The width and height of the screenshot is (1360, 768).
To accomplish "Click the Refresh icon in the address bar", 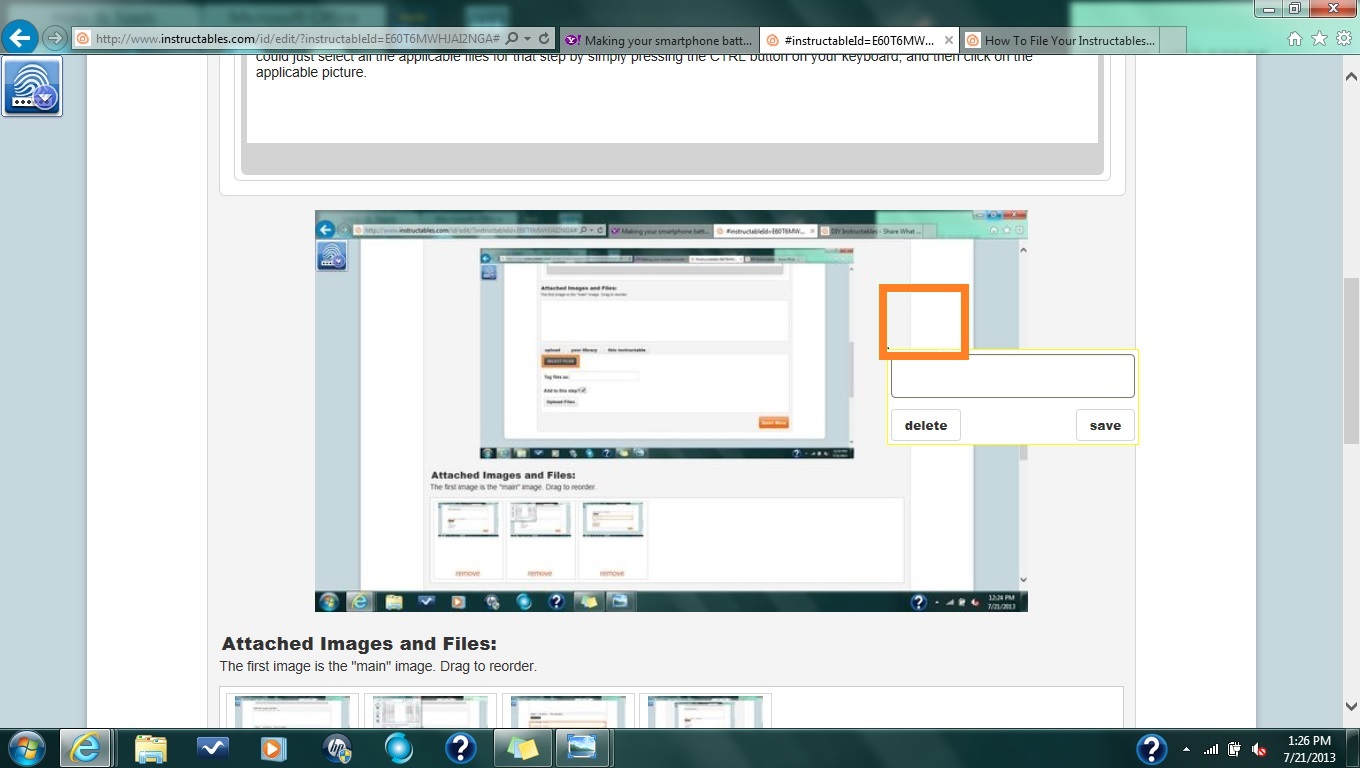I will (544, 39).
